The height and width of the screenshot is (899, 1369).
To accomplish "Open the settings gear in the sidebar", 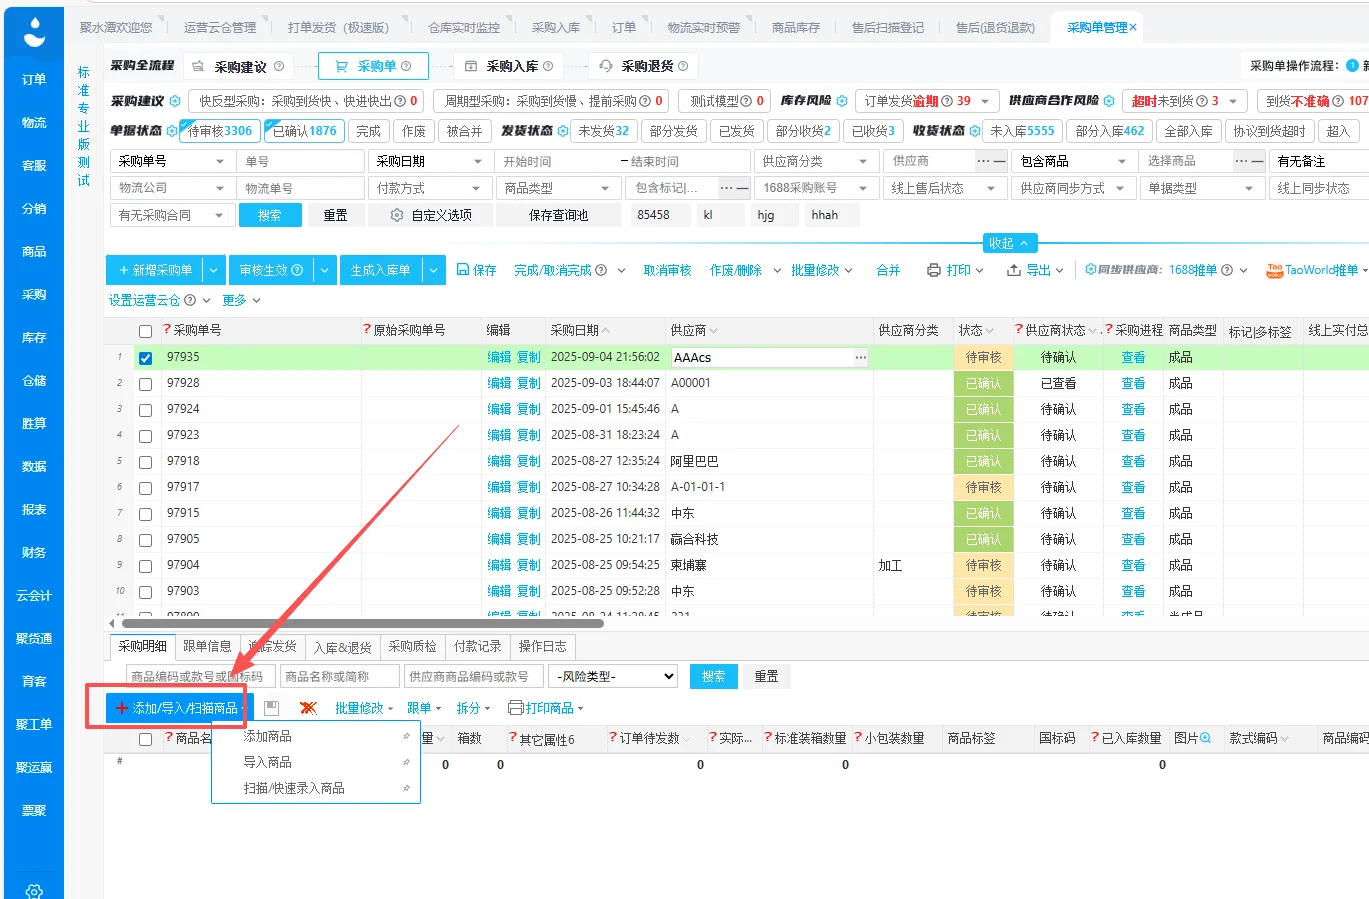I will [x=34, y=891].
